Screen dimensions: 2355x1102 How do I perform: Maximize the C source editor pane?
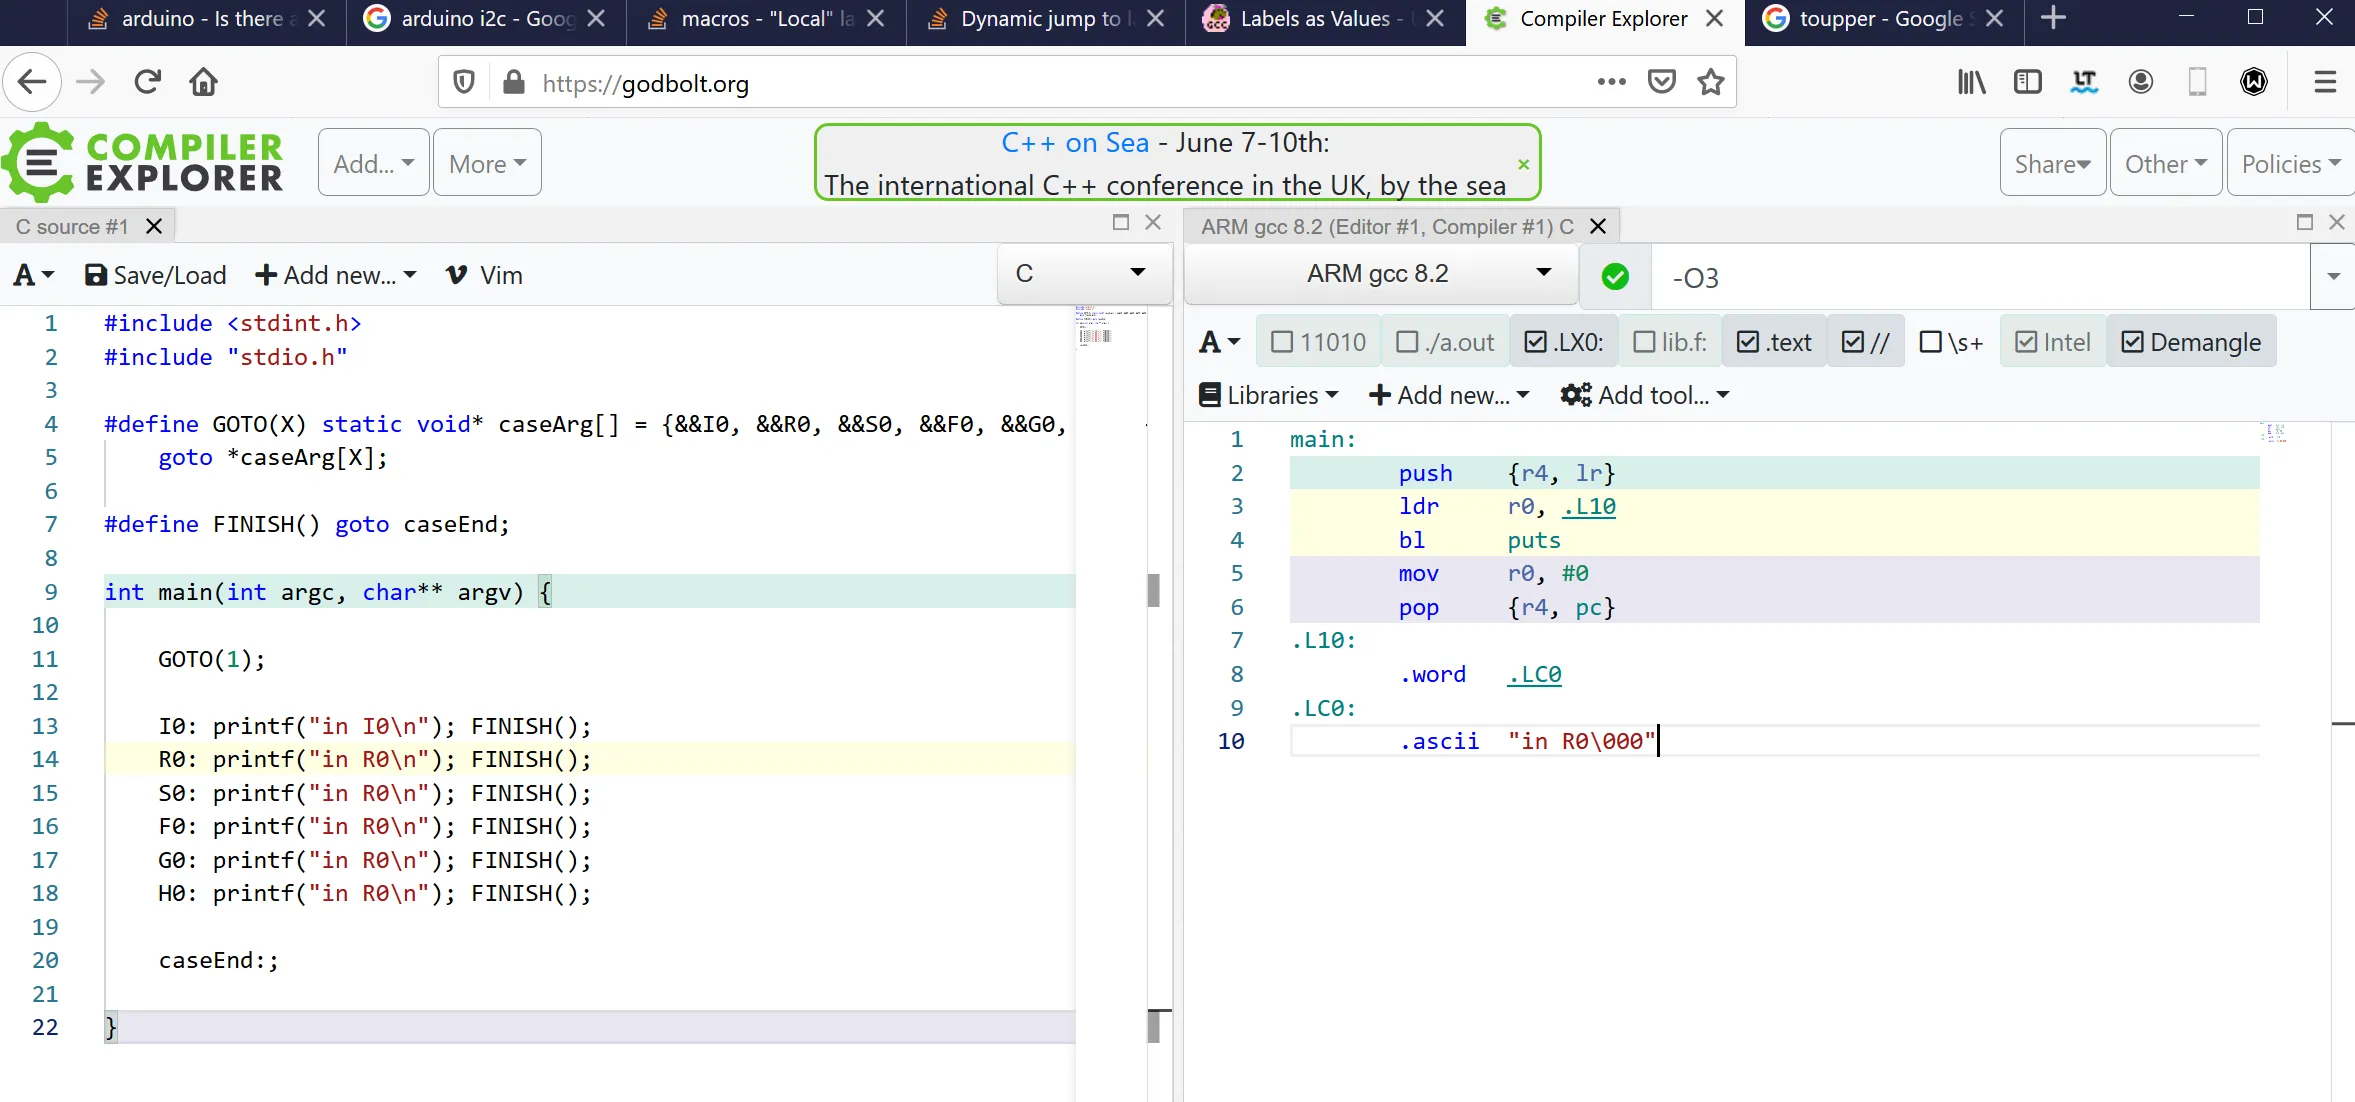click(1121, 222)
